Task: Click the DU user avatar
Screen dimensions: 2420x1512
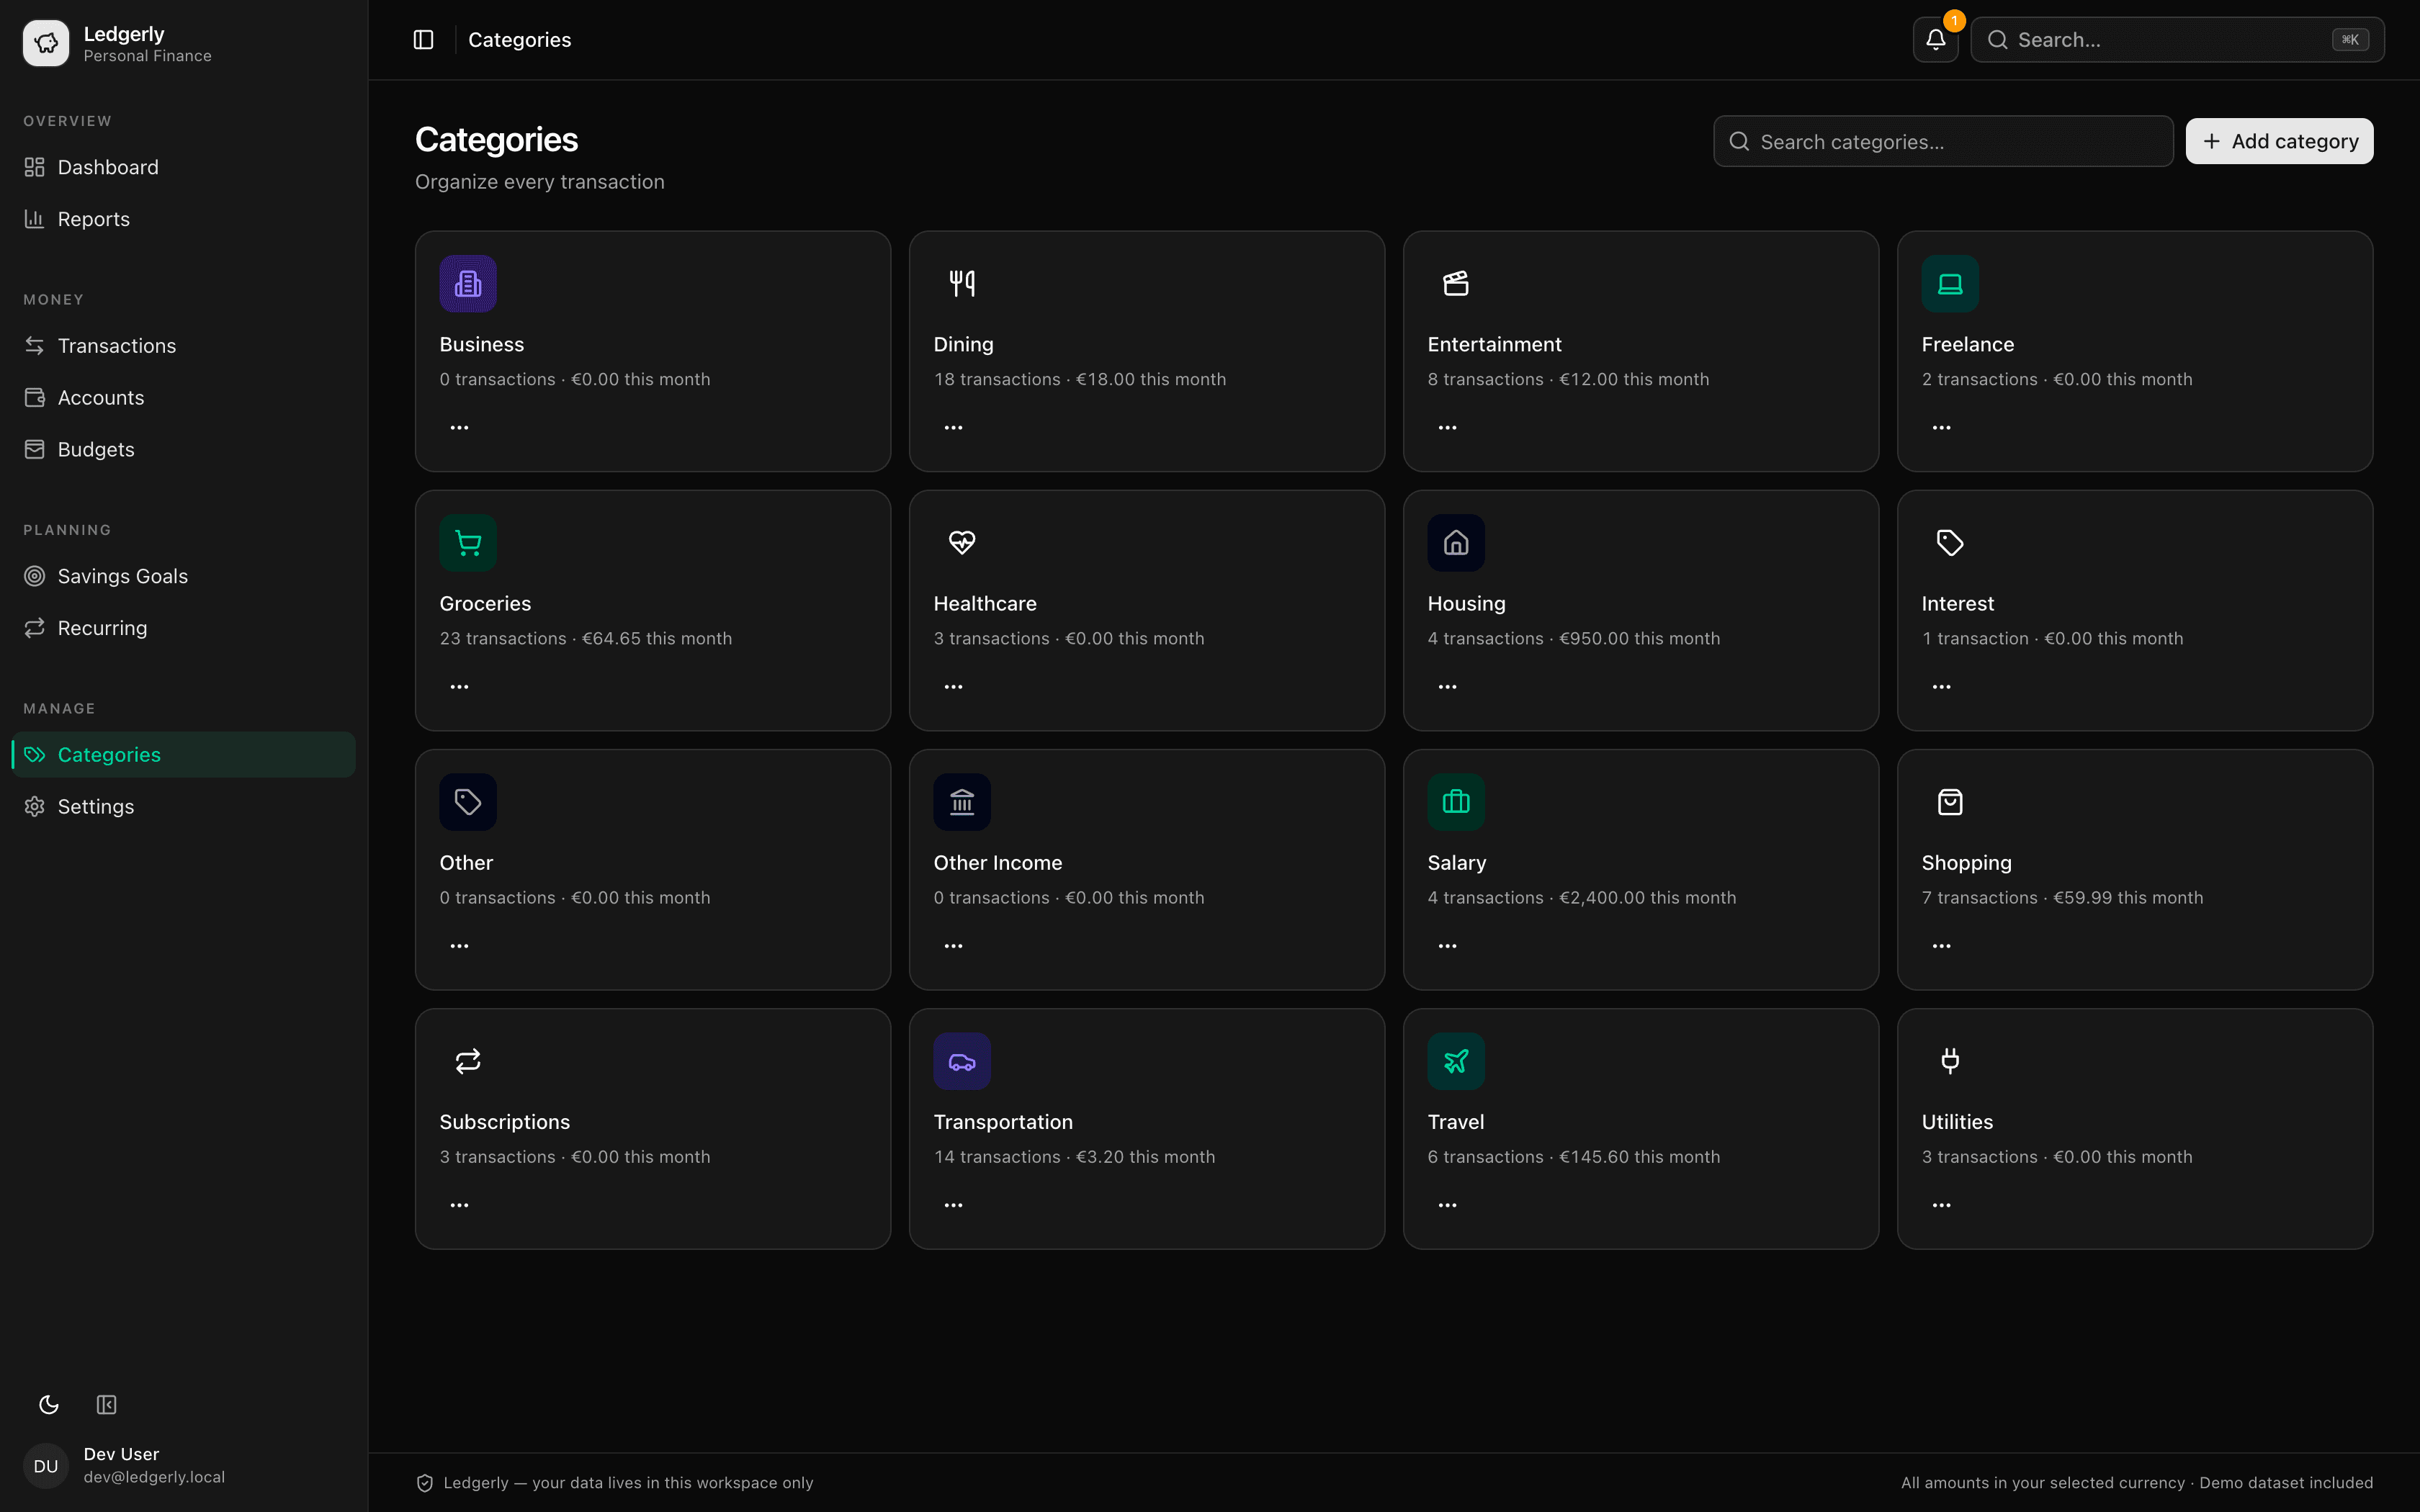Action: [46, 1466]
